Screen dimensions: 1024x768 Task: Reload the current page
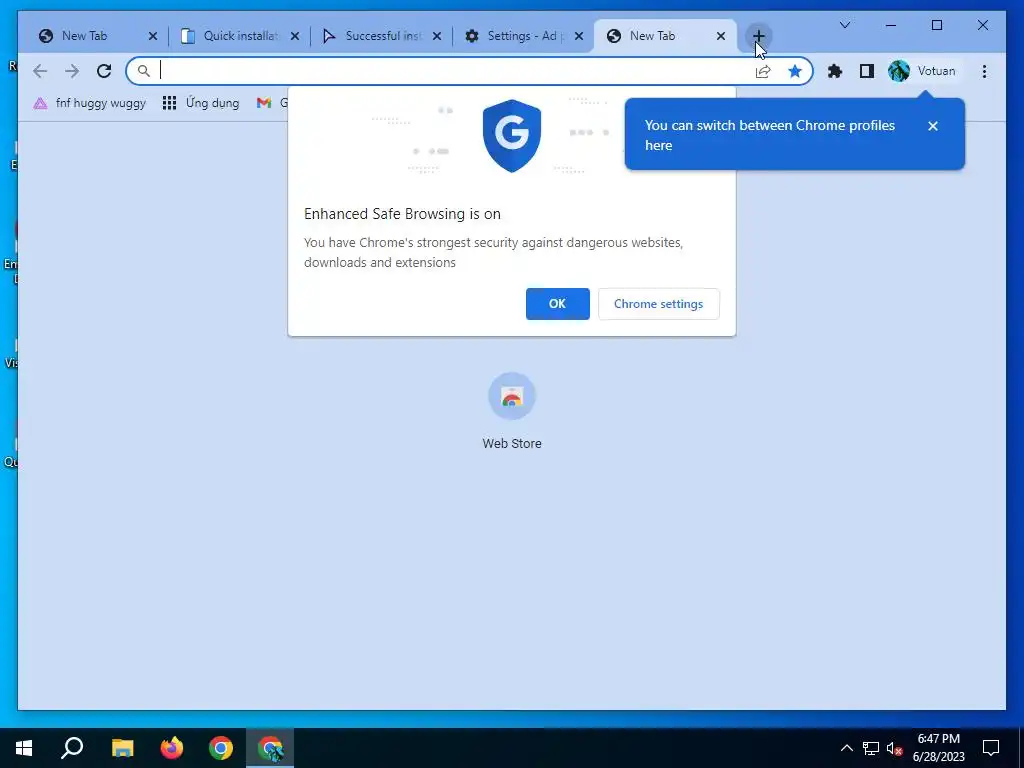click(104, 71)
